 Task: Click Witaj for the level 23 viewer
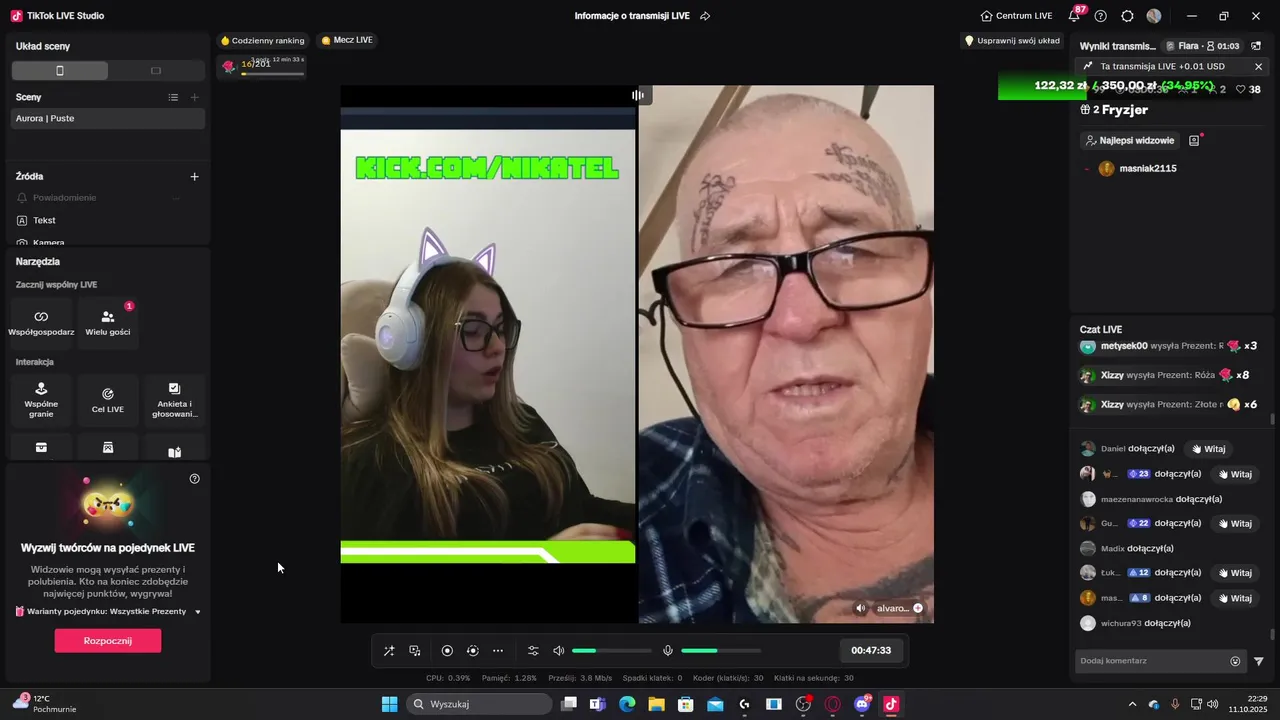click(x=1234, y=474)
